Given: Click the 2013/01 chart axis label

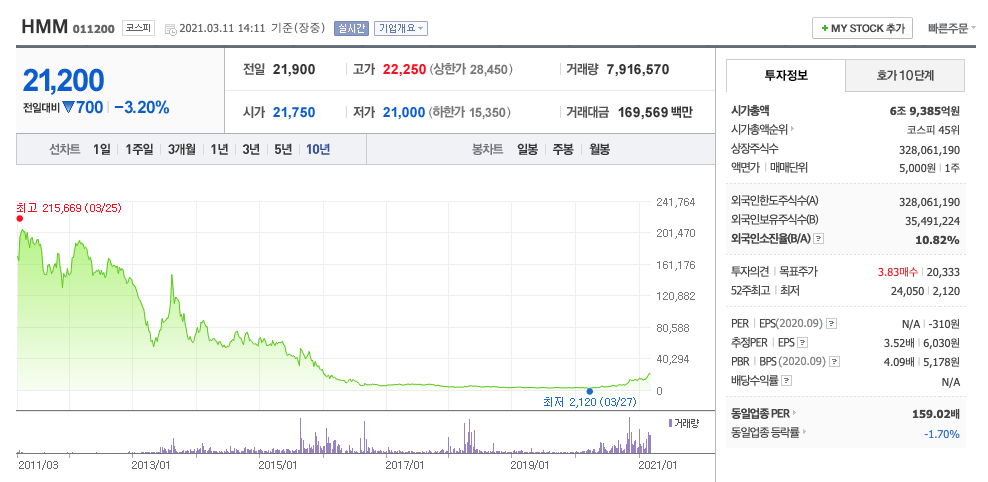Looking at the screenshot, I should point(152,466).
